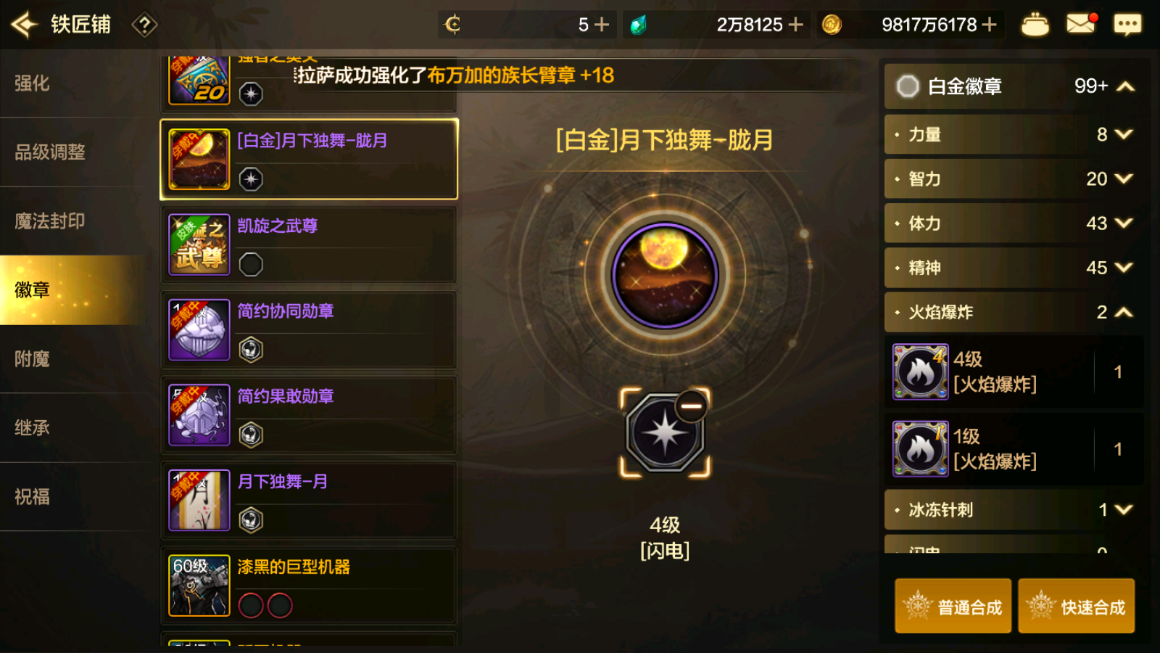Click the 快速合成 button
This screenshot has width=1160, height=653.
[x=1076, y=606]
